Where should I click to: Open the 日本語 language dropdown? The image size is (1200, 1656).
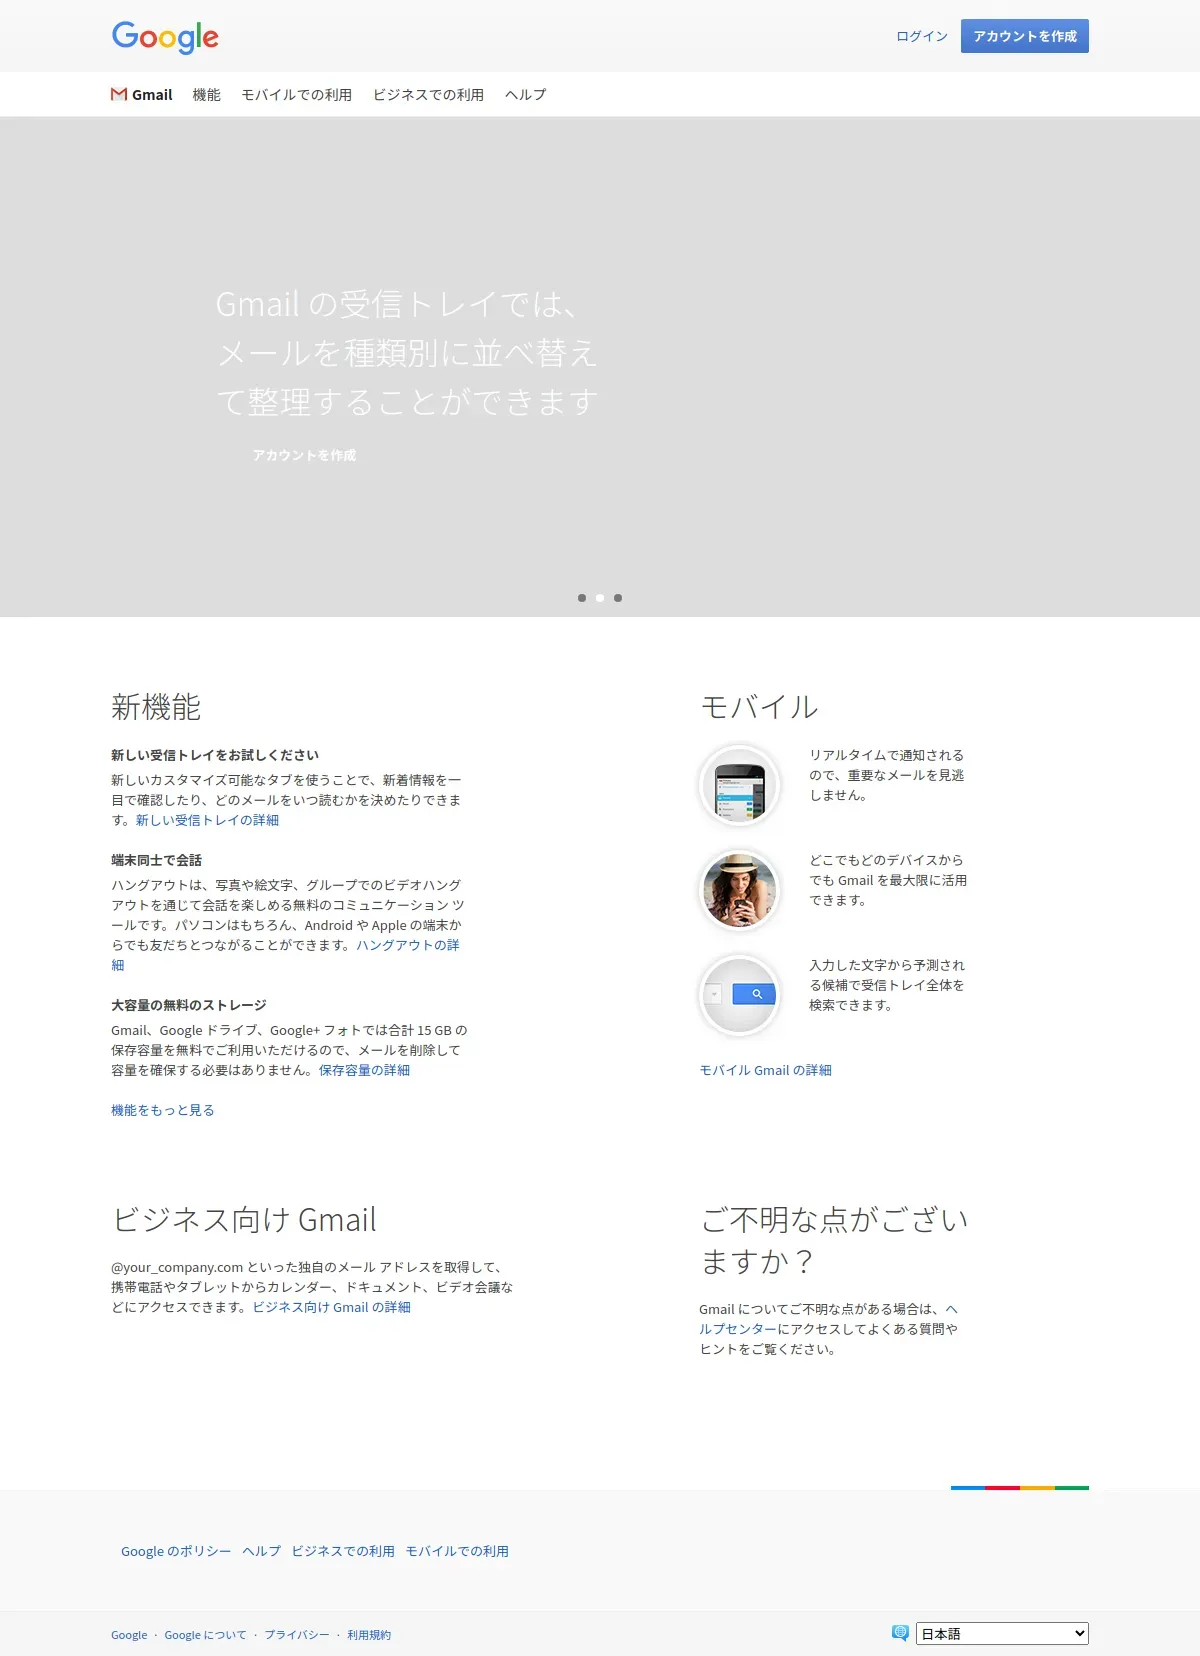coord(1002,1633)
